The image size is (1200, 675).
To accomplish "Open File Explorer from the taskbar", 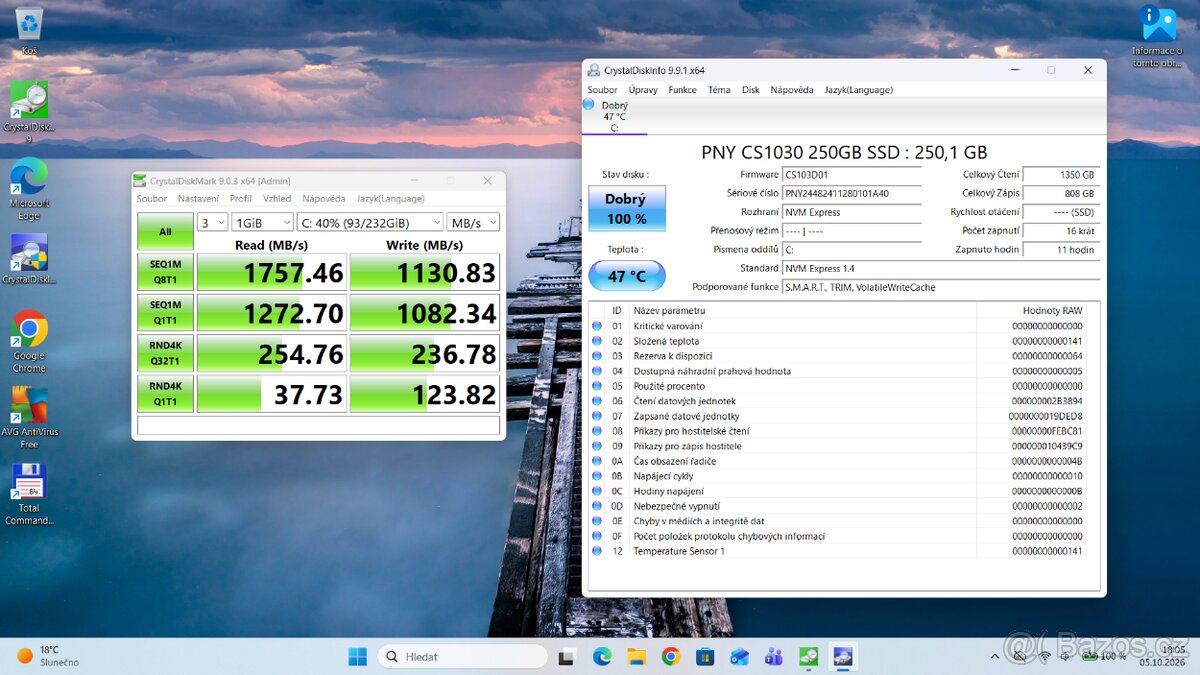I will point(636,657).
